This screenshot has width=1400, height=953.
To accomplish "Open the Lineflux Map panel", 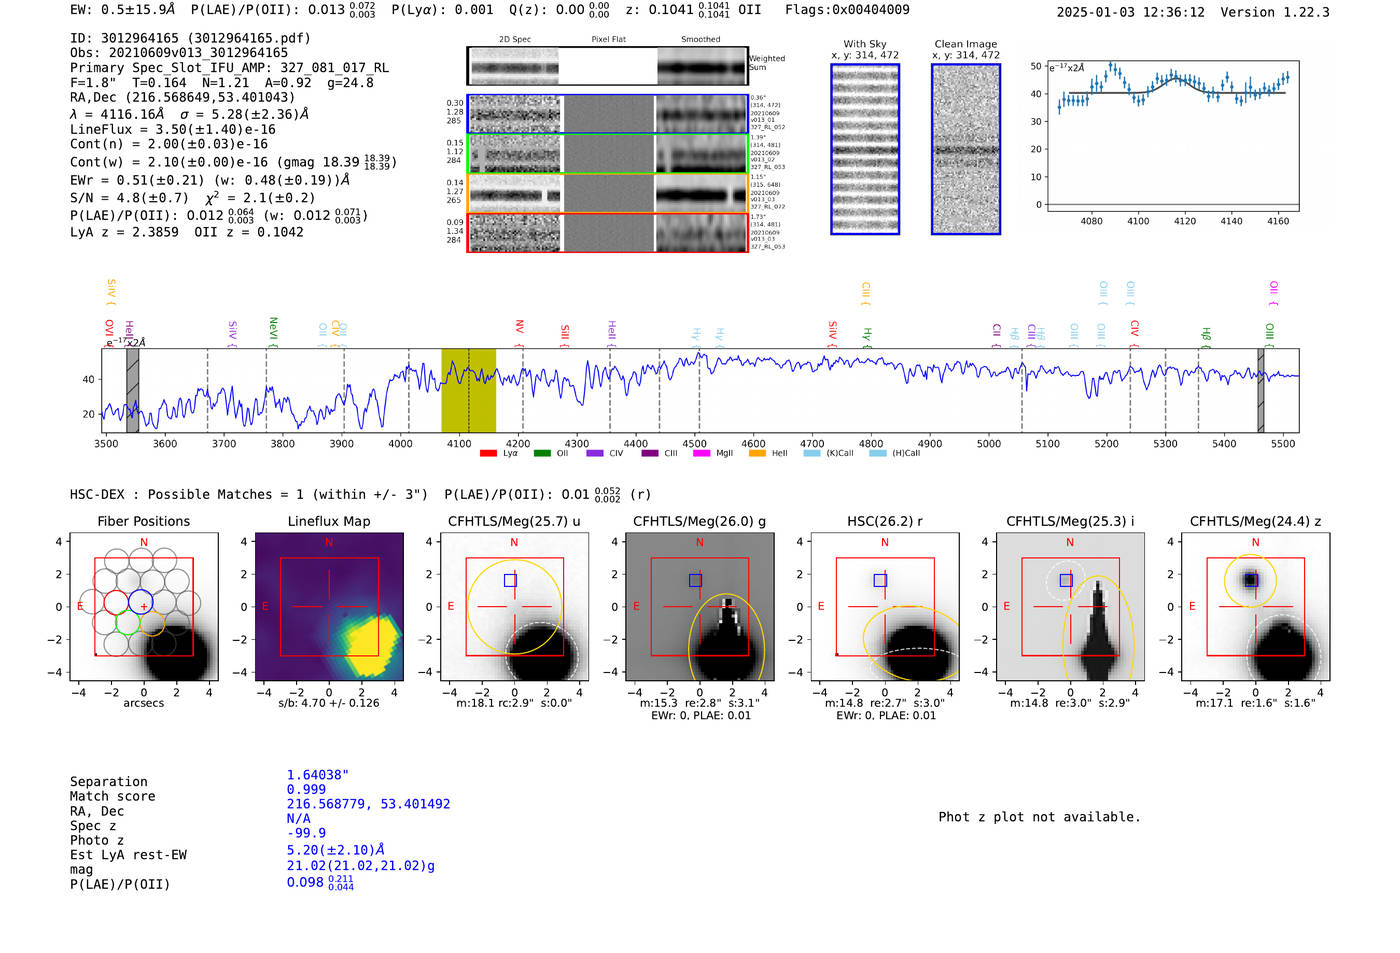I will [x=329, y=607].
